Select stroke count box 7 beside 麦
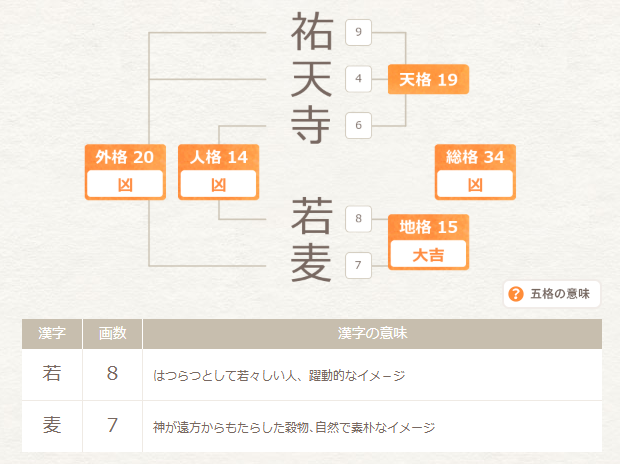 coord(358,265)
